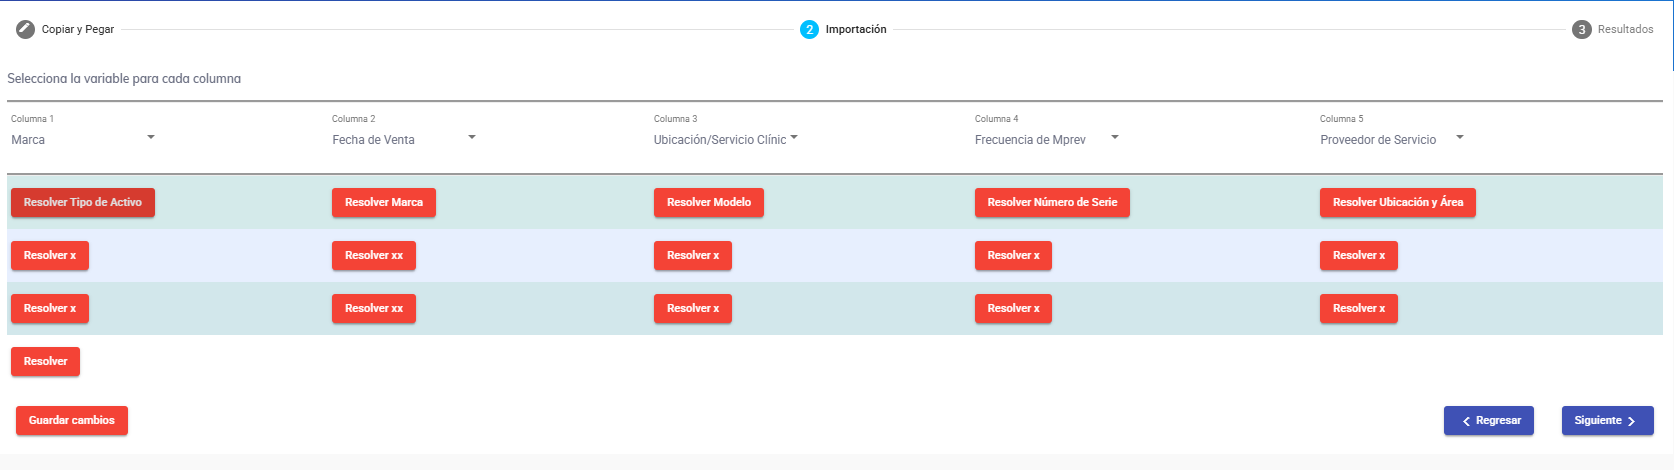Click the Resultados step label
This screenshot has height=470, width=1674.
[1625, 29]
